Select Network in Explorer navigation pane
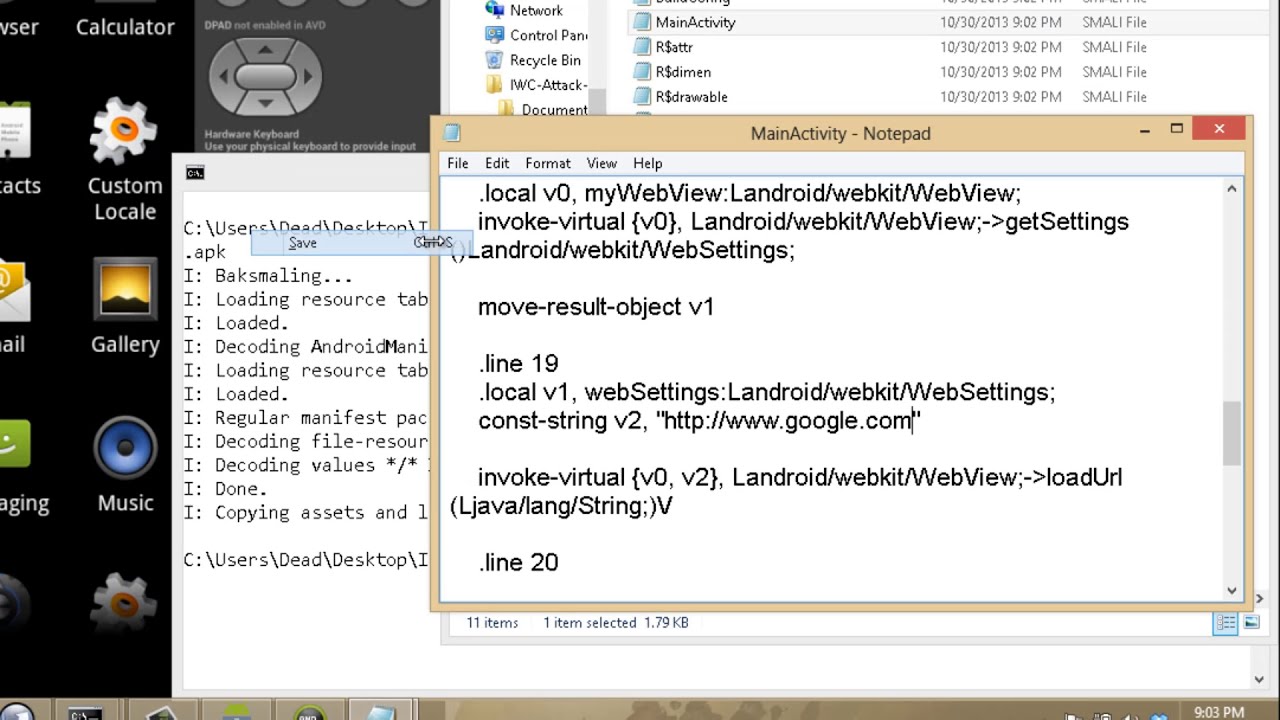1280x720 pixels. (536, 10)
